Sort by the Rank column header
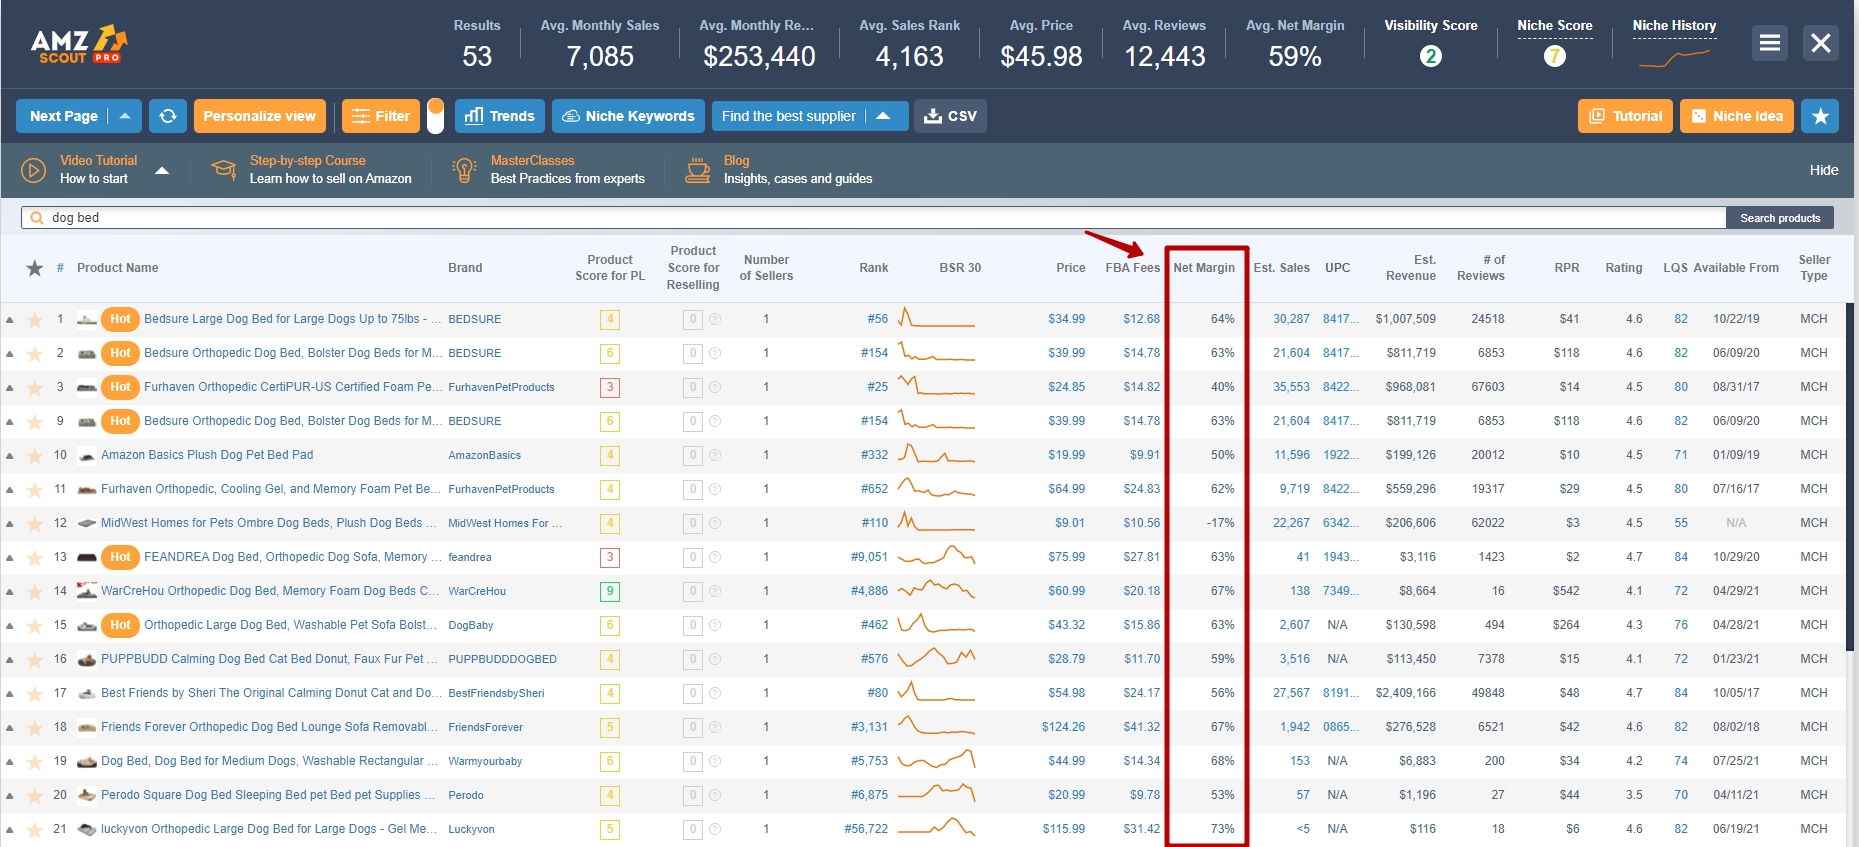1859x847 pixels. [x=873, y=268]
